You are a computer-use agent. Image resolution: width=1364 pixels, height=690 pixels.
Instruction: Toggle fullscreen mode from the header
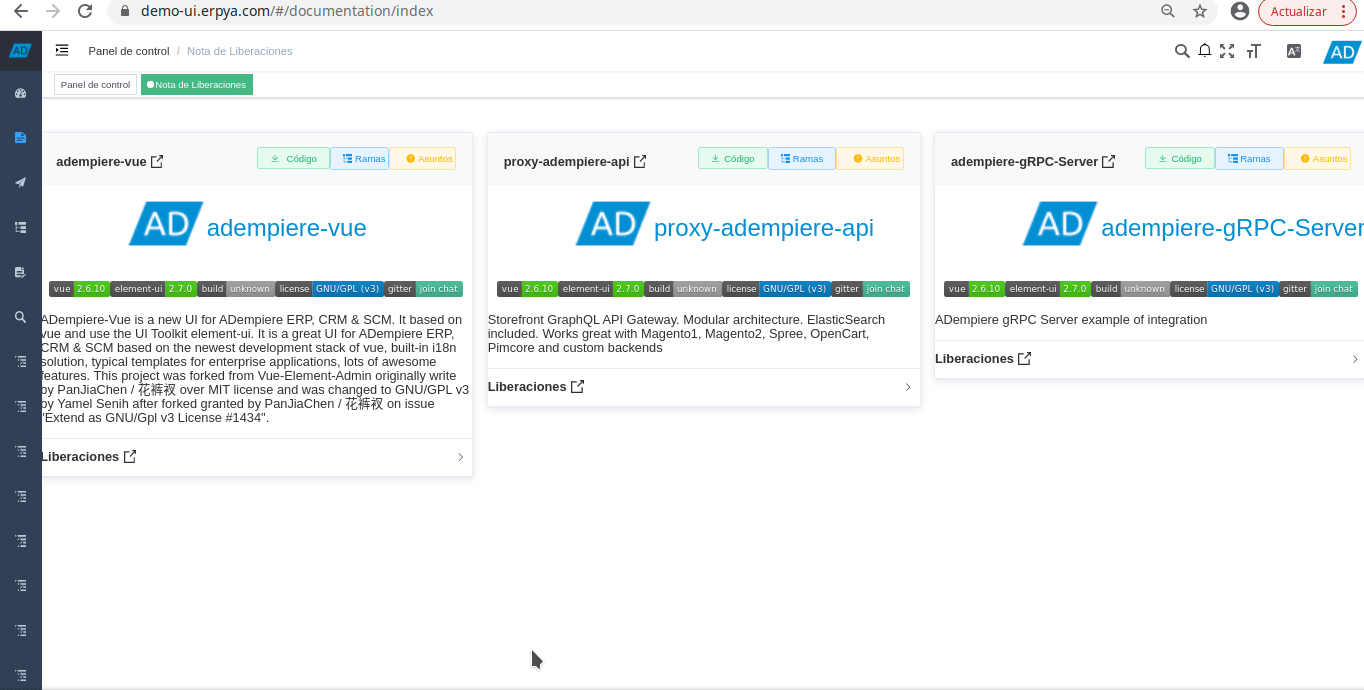[1228, 51]
